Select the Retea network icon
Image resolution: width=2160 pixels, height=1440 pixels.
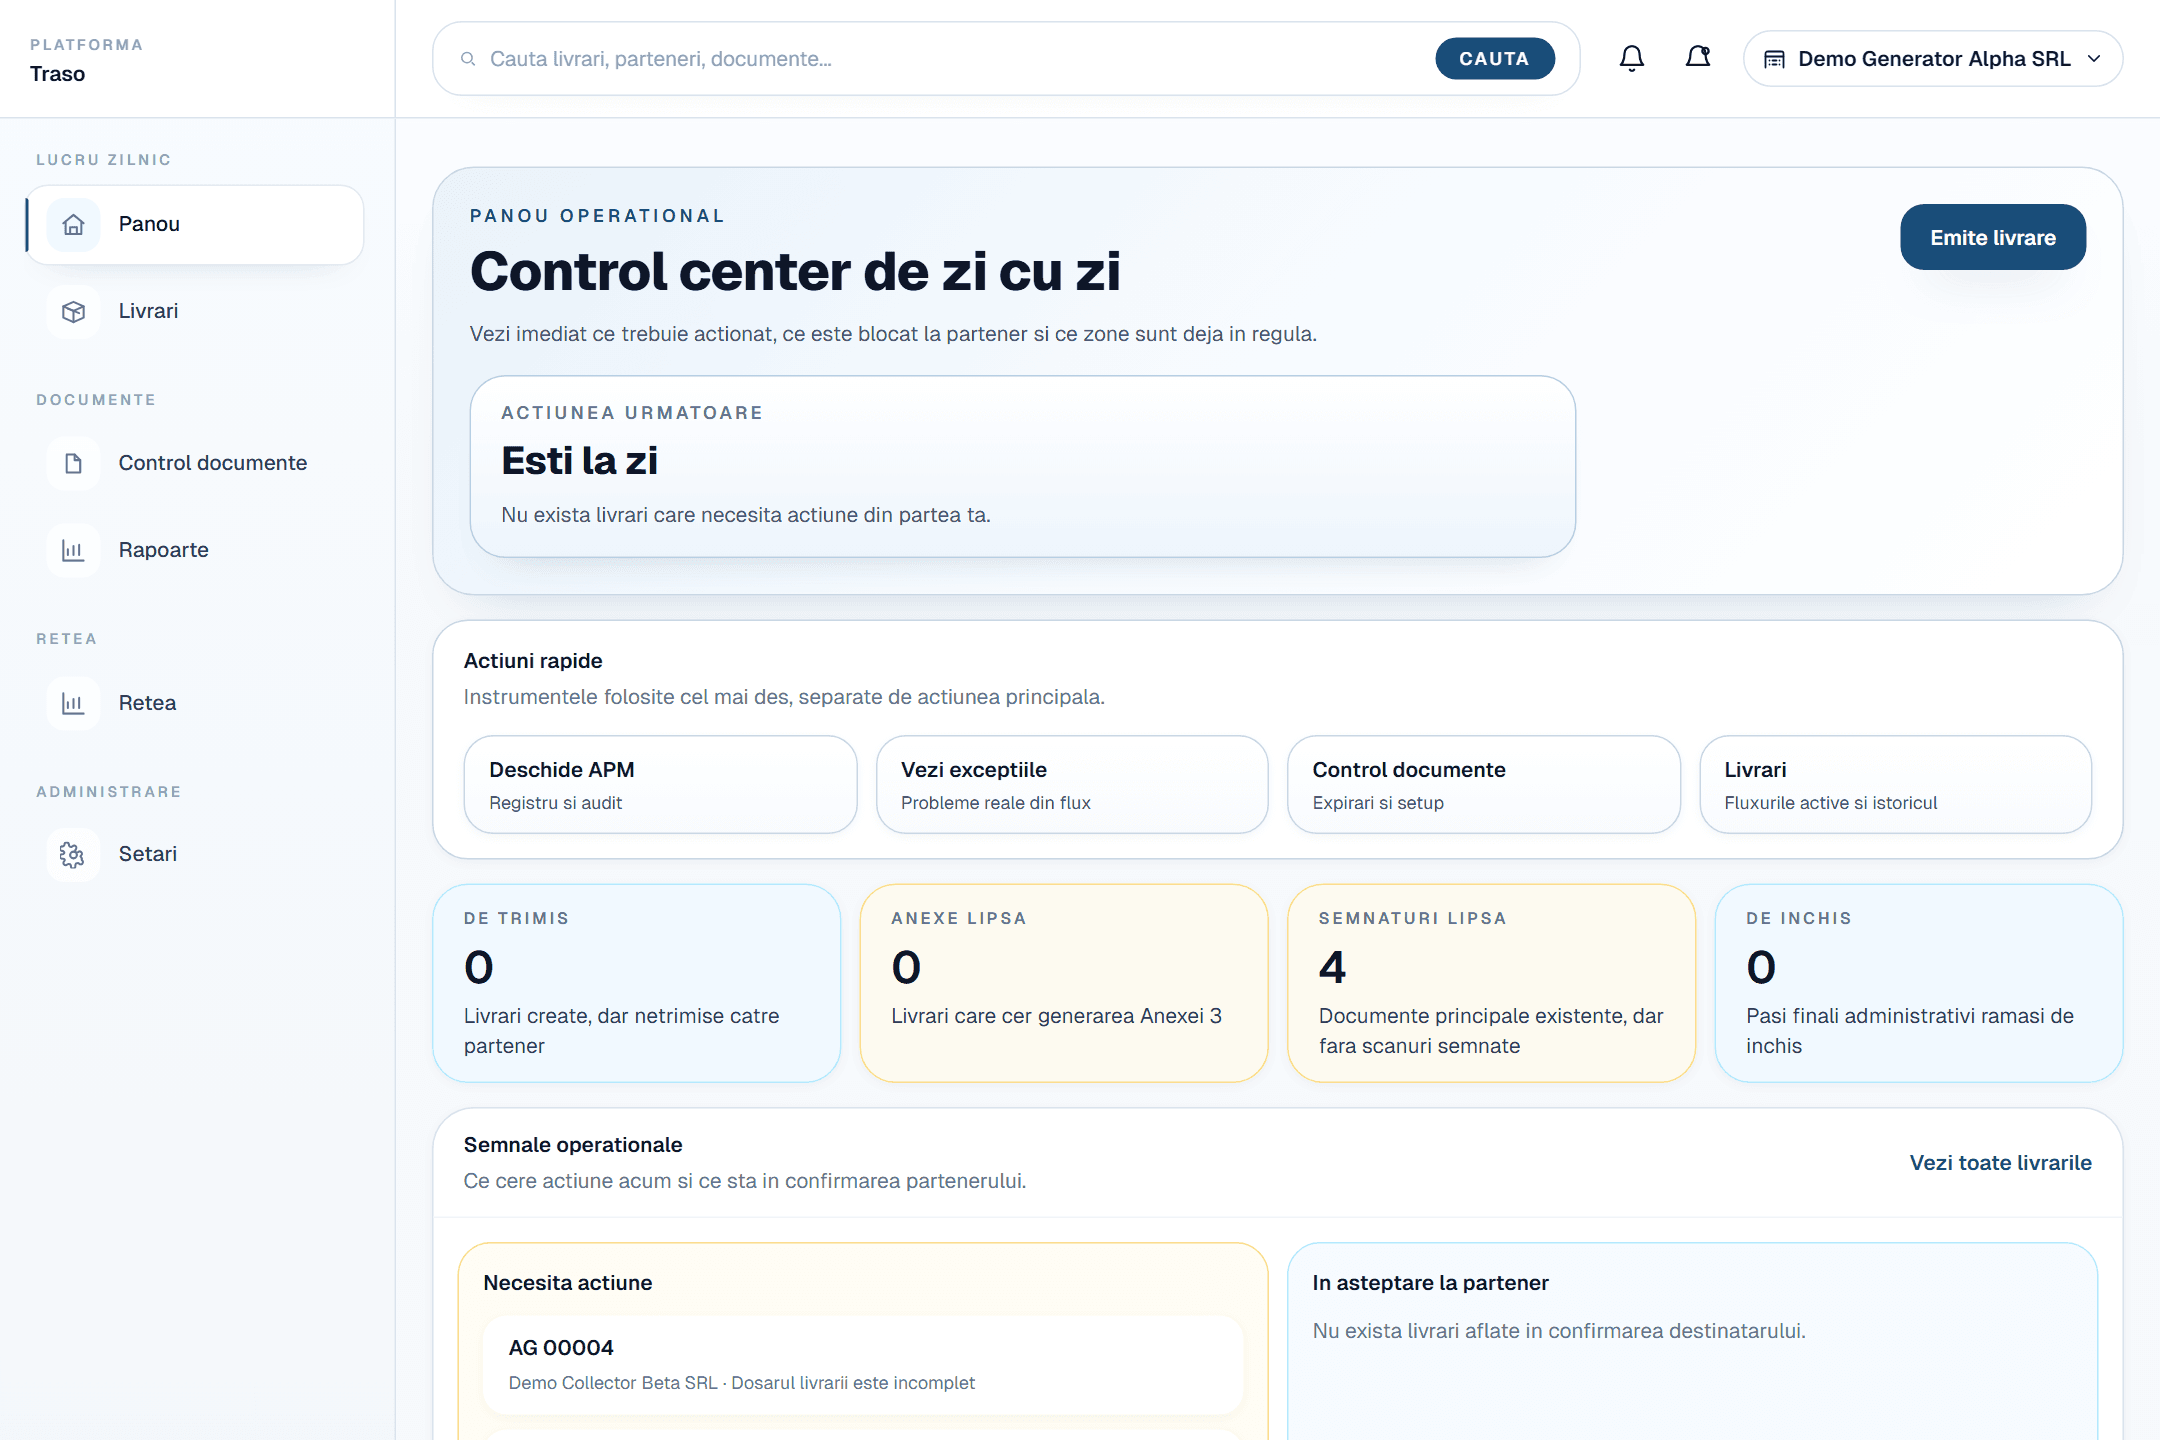pos(73,703)
